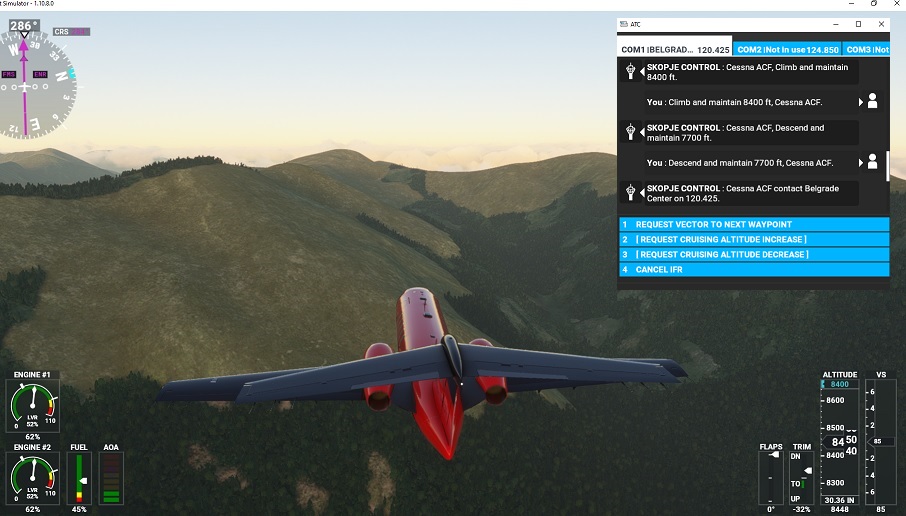906x516 pixels.
Task: Click the Engine #1 gauge
Action: [32, 407]
